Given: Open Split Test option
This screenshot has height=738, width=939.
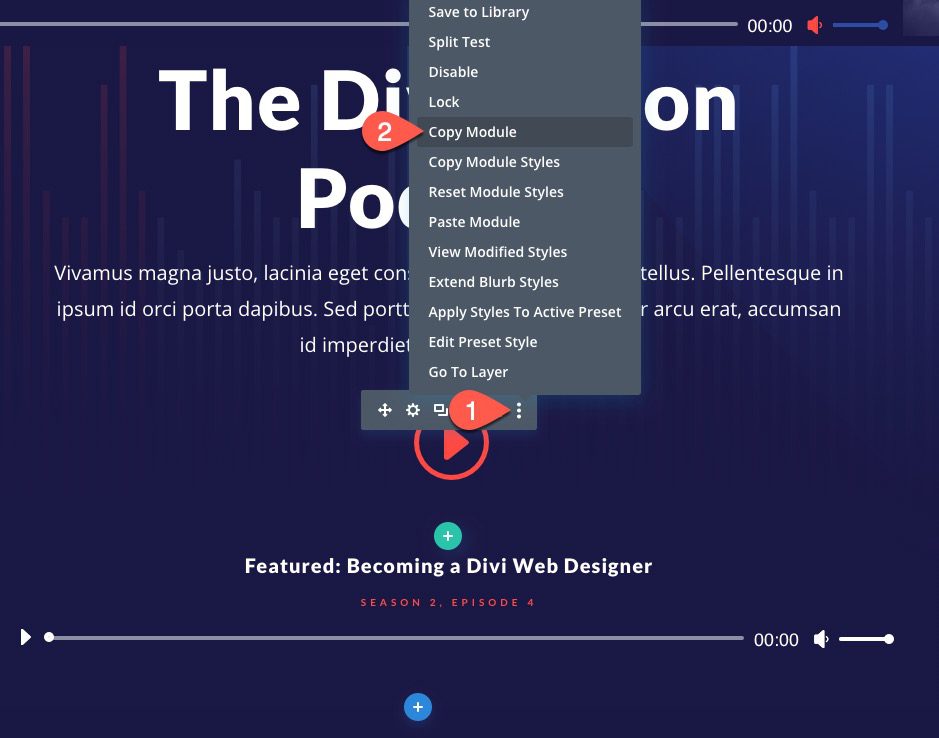Looking at the screenshot, I should tap(458, 42).
